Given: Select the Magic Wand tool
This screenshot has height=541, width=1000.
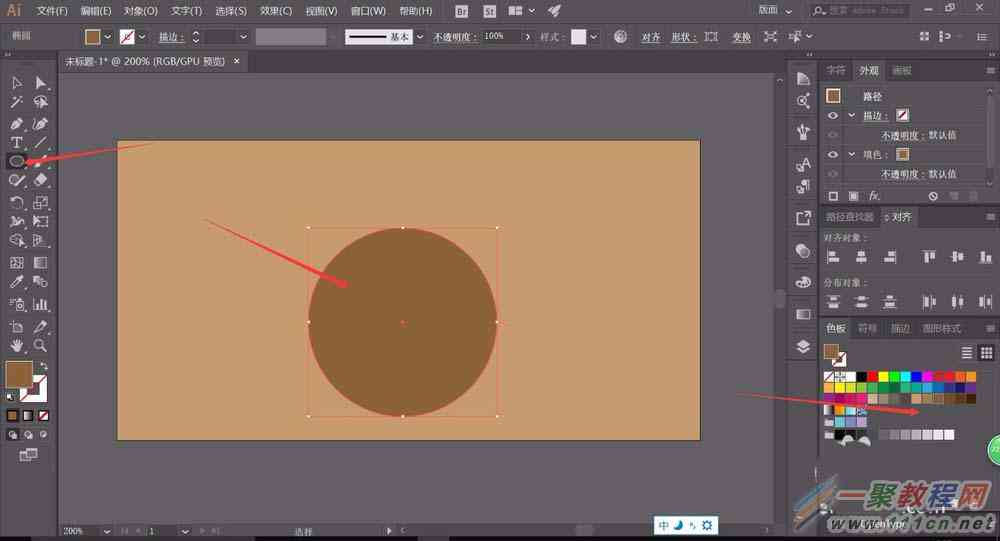Looking at the screenshot, I should click(17, 102).
